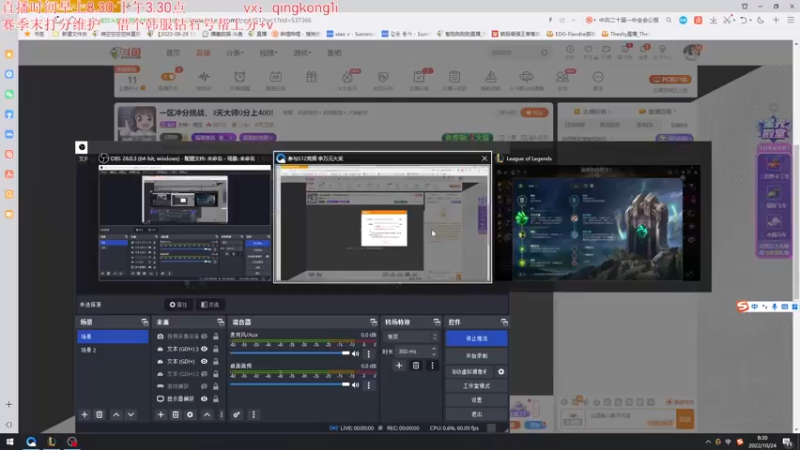Open advanced audio properties gears icon in mixer
This screenshot has height=450, width=800.
click(x=237, y=415)
